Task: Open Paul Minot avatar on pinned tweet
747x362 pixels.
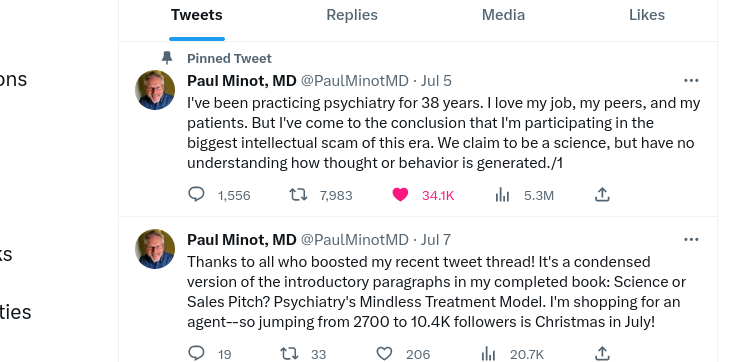Action: click(x=155, y=90)
